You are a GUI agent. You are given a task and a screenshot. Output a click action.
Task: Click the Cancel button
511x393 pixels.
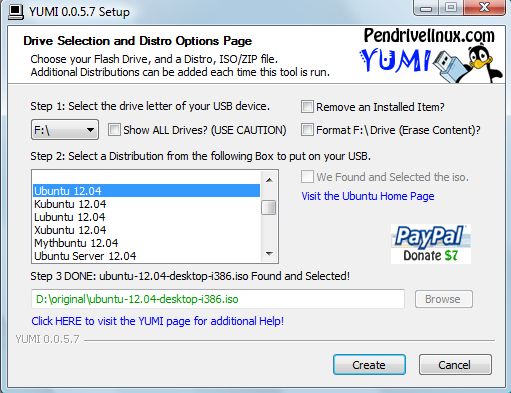point(455,365)
